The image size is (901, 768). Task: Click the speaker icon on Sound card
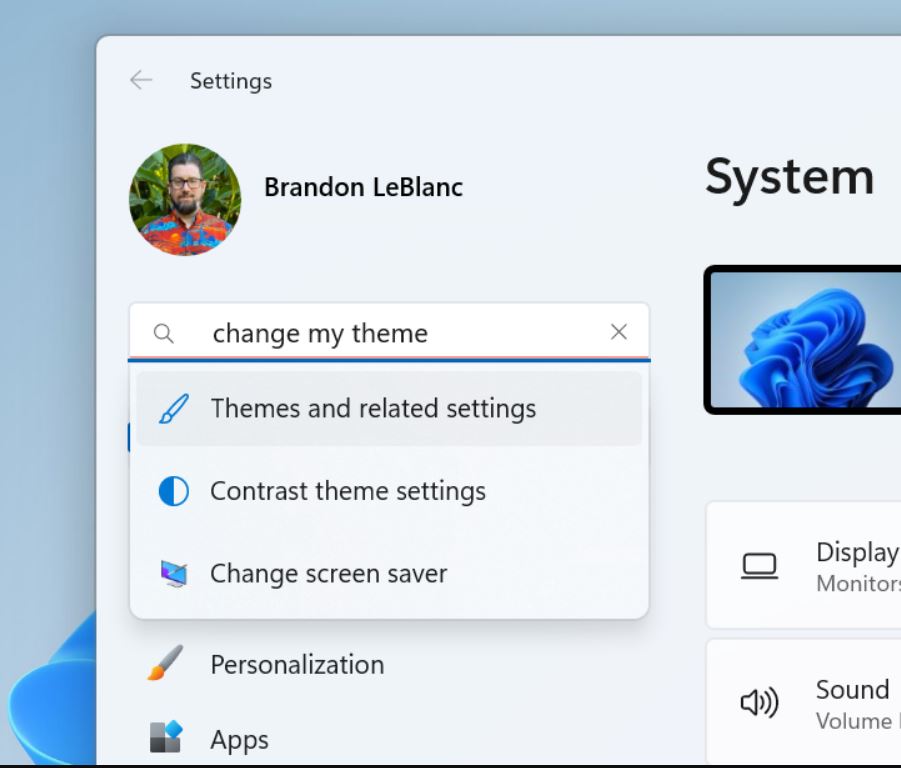point(759,704)
